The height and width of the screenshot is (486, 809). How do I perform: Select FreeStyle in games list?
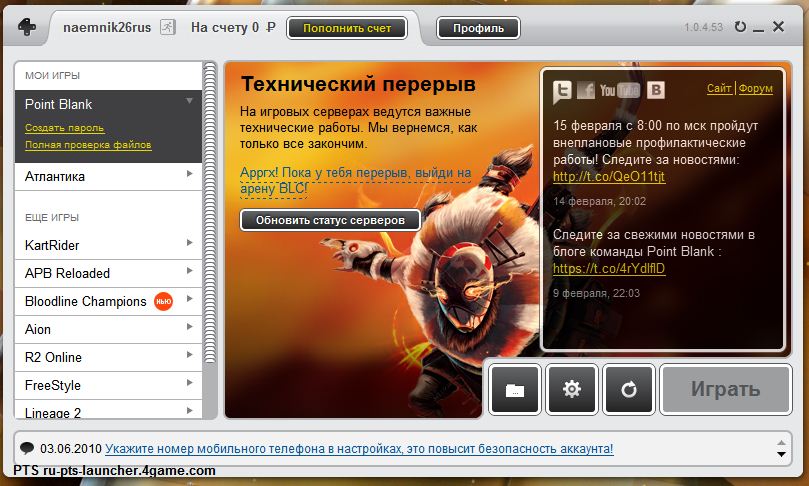coord(108,385)
